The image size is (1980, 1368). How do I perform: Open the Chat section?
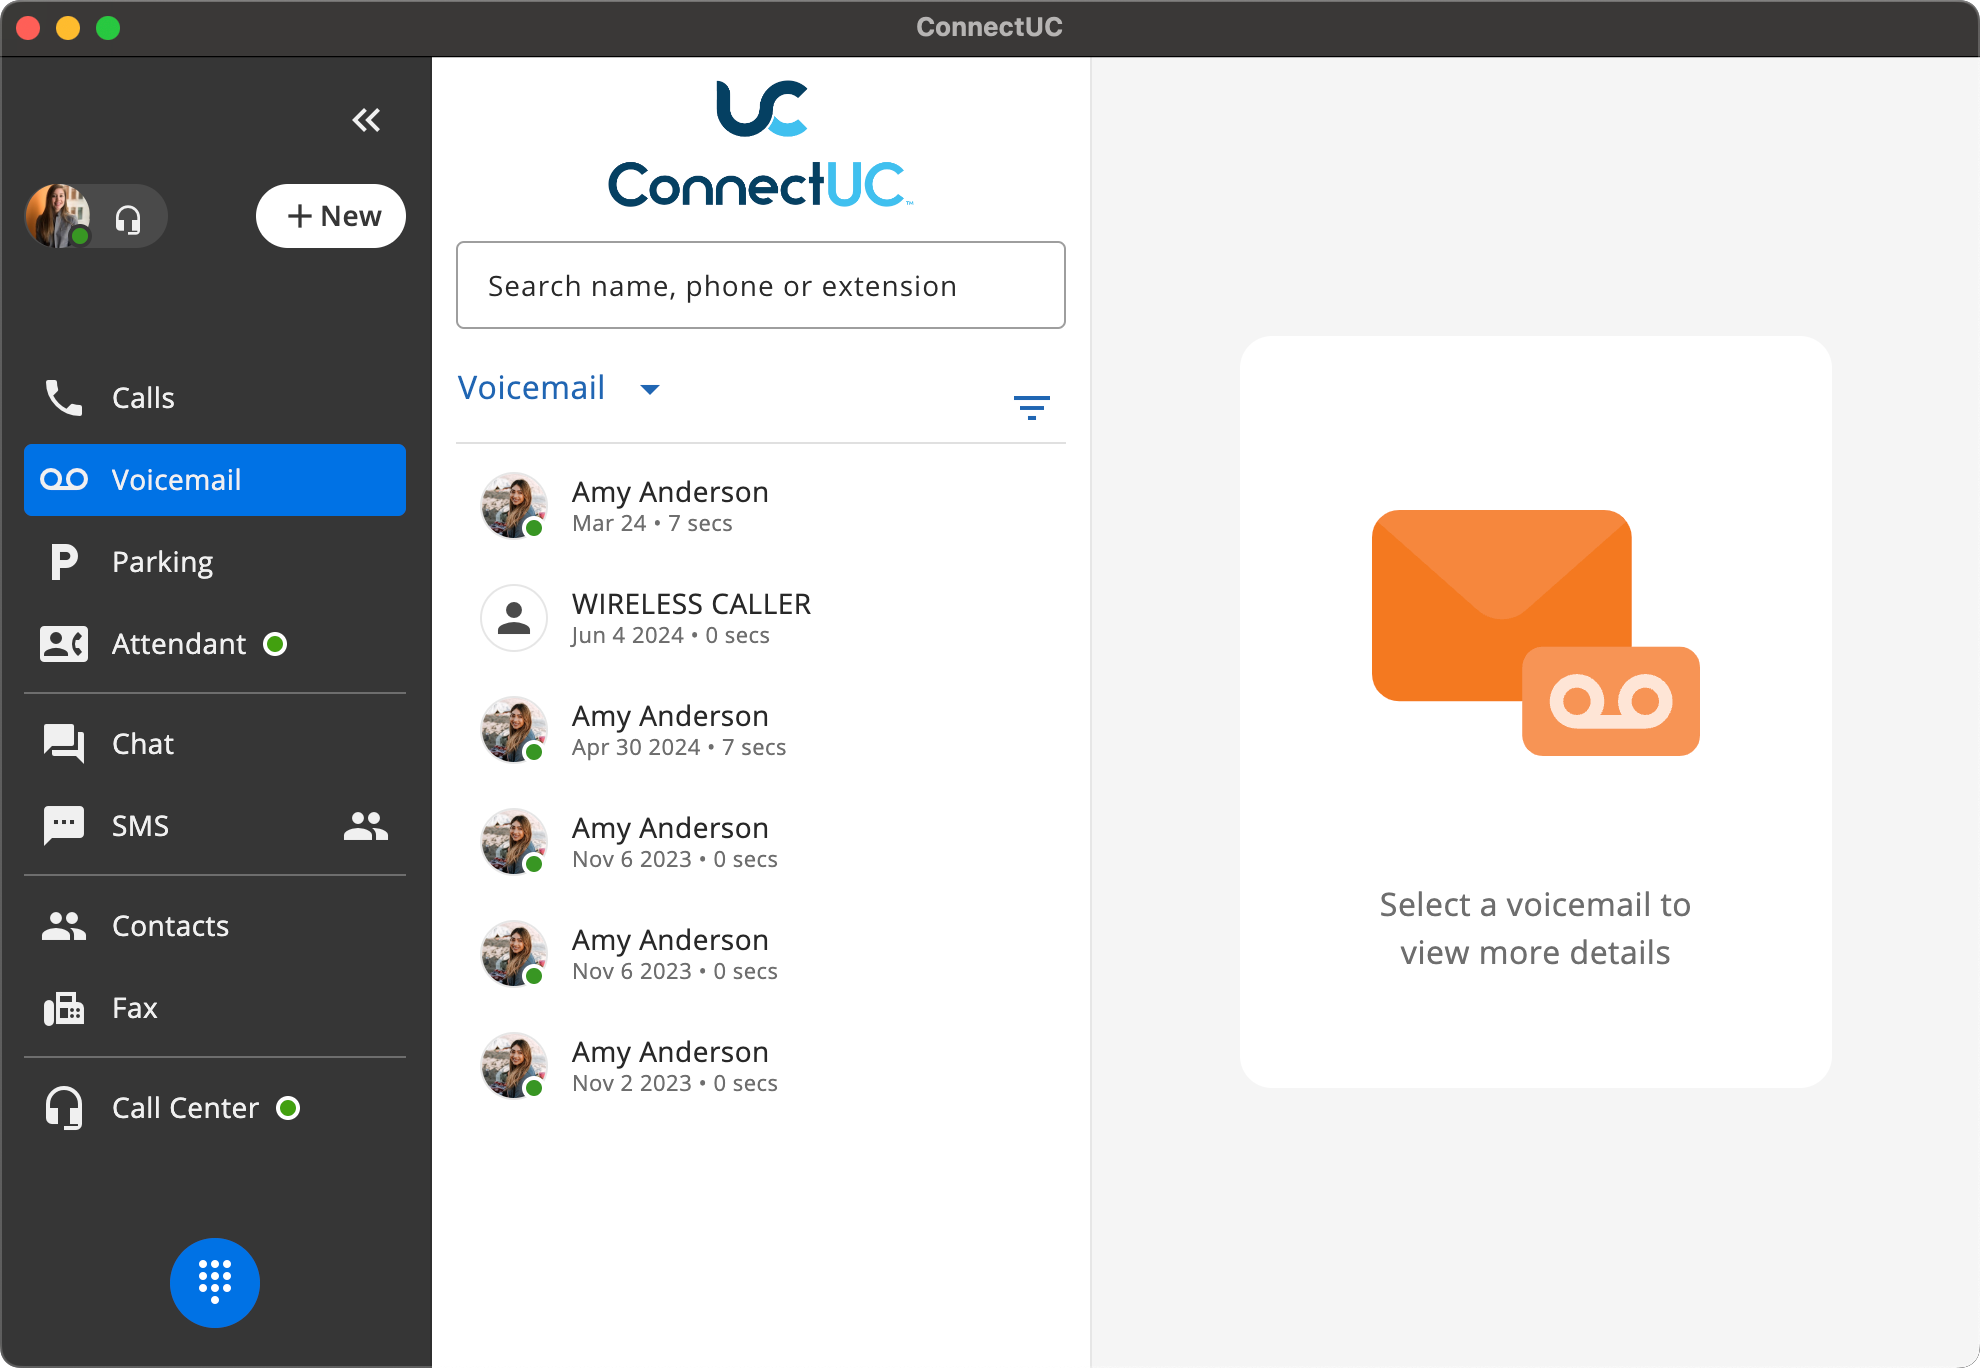point(142,744)
